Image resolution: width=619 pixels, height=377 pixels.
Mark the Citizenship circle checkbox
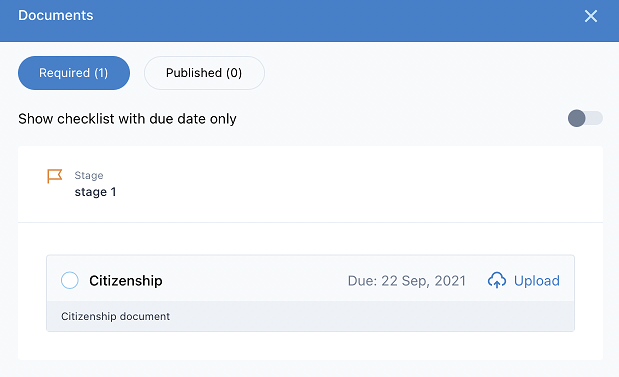coord(69,280)
